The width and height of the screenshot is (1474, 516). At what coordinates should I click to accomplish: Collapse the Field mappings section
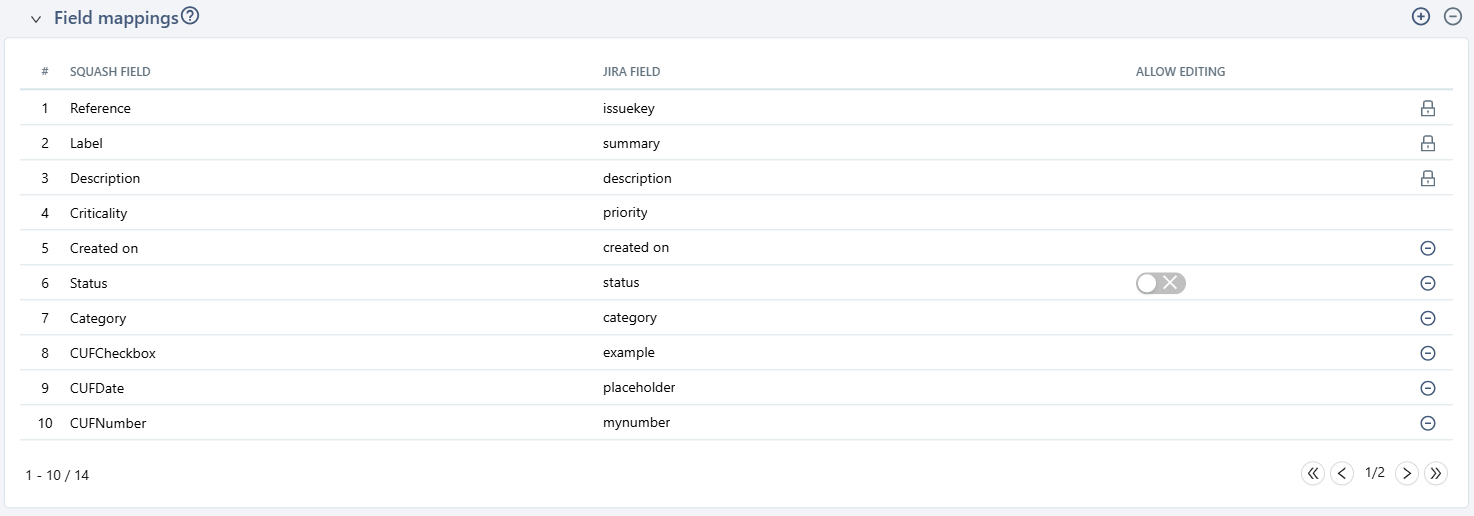click(36, 19)
